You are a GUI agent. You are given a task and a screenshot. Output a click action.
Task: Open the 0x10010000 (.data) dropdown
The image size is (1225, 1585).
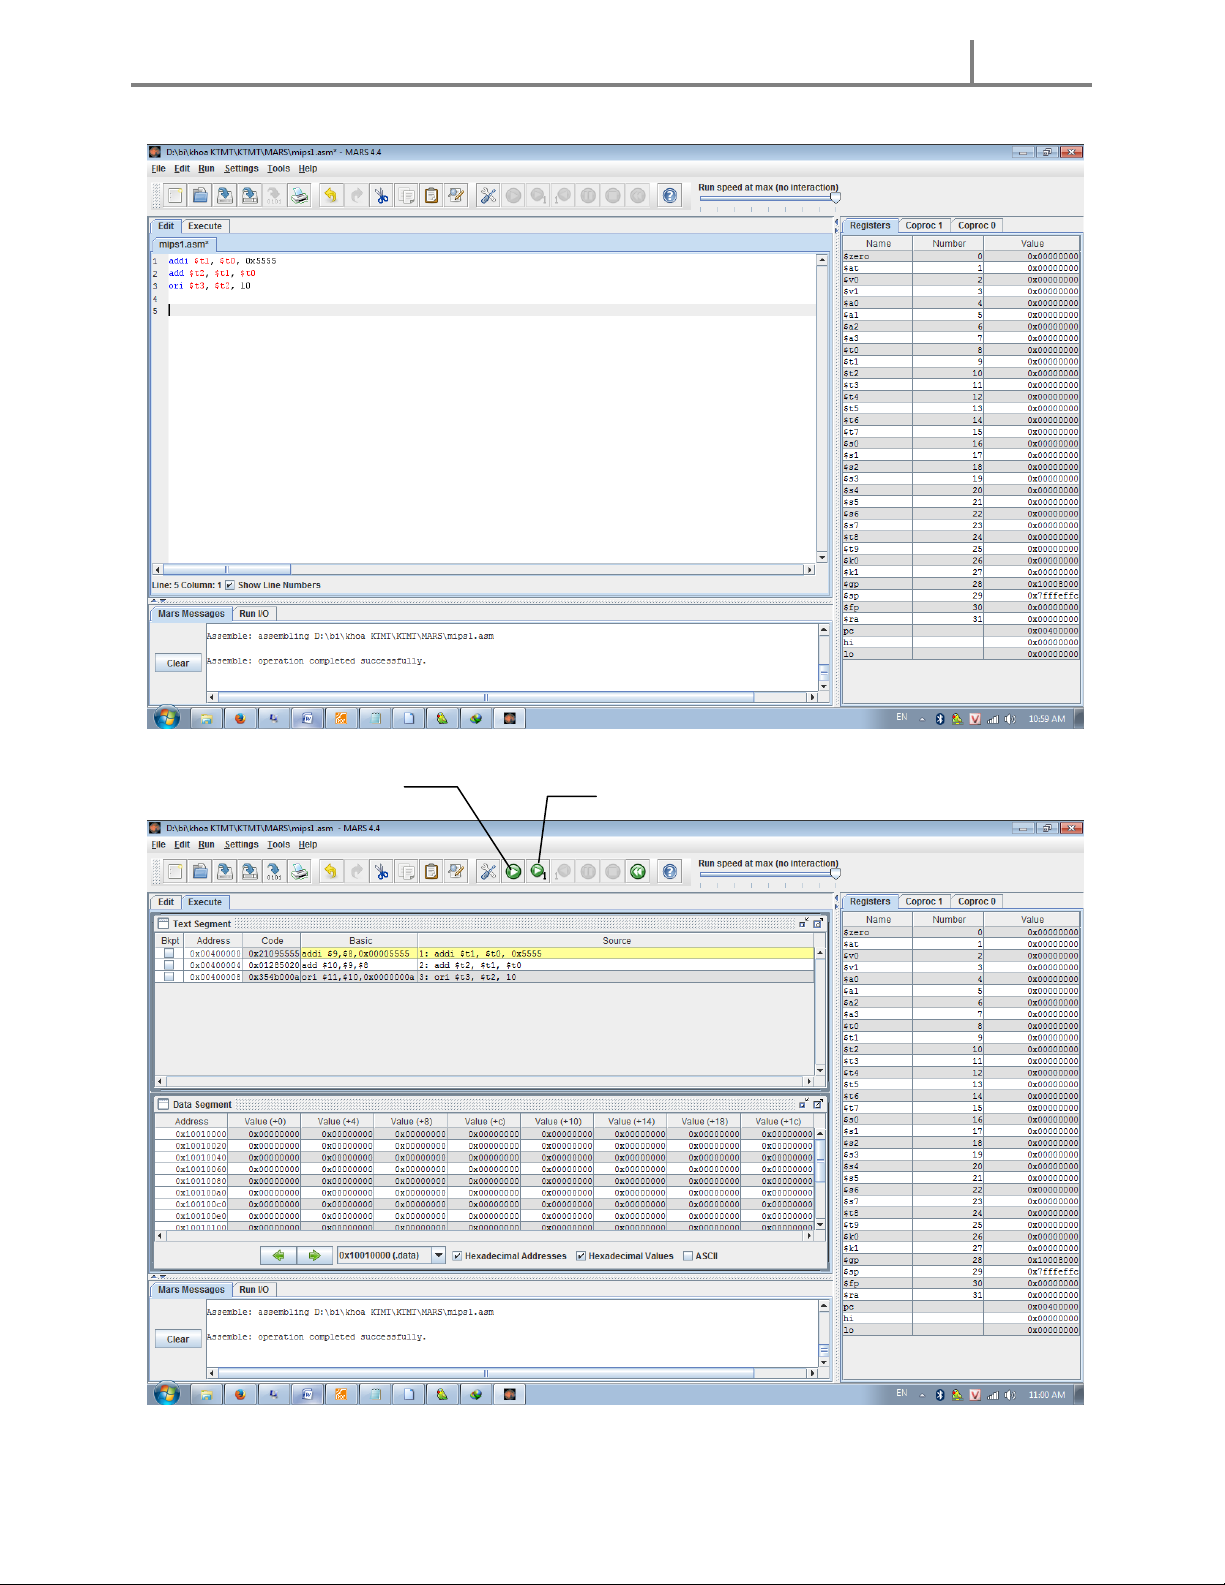coord(438,1256)
